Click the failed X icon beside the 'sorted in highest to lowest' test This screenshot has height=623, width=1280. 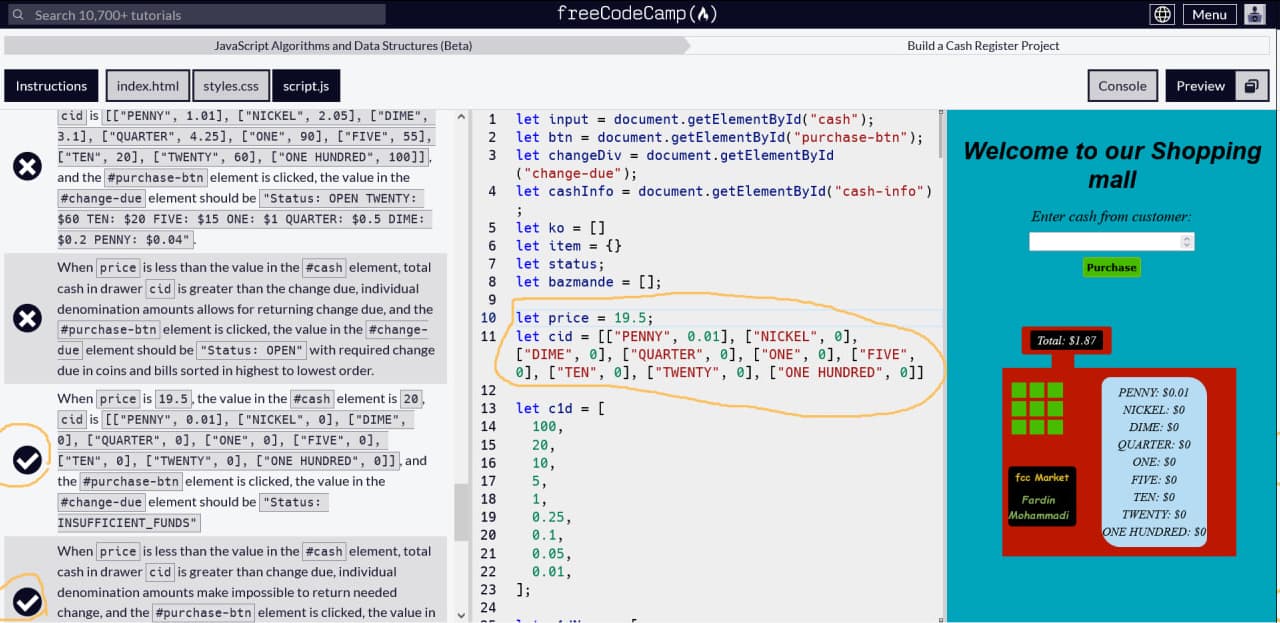pyautogui.click(x=27, y=319)
